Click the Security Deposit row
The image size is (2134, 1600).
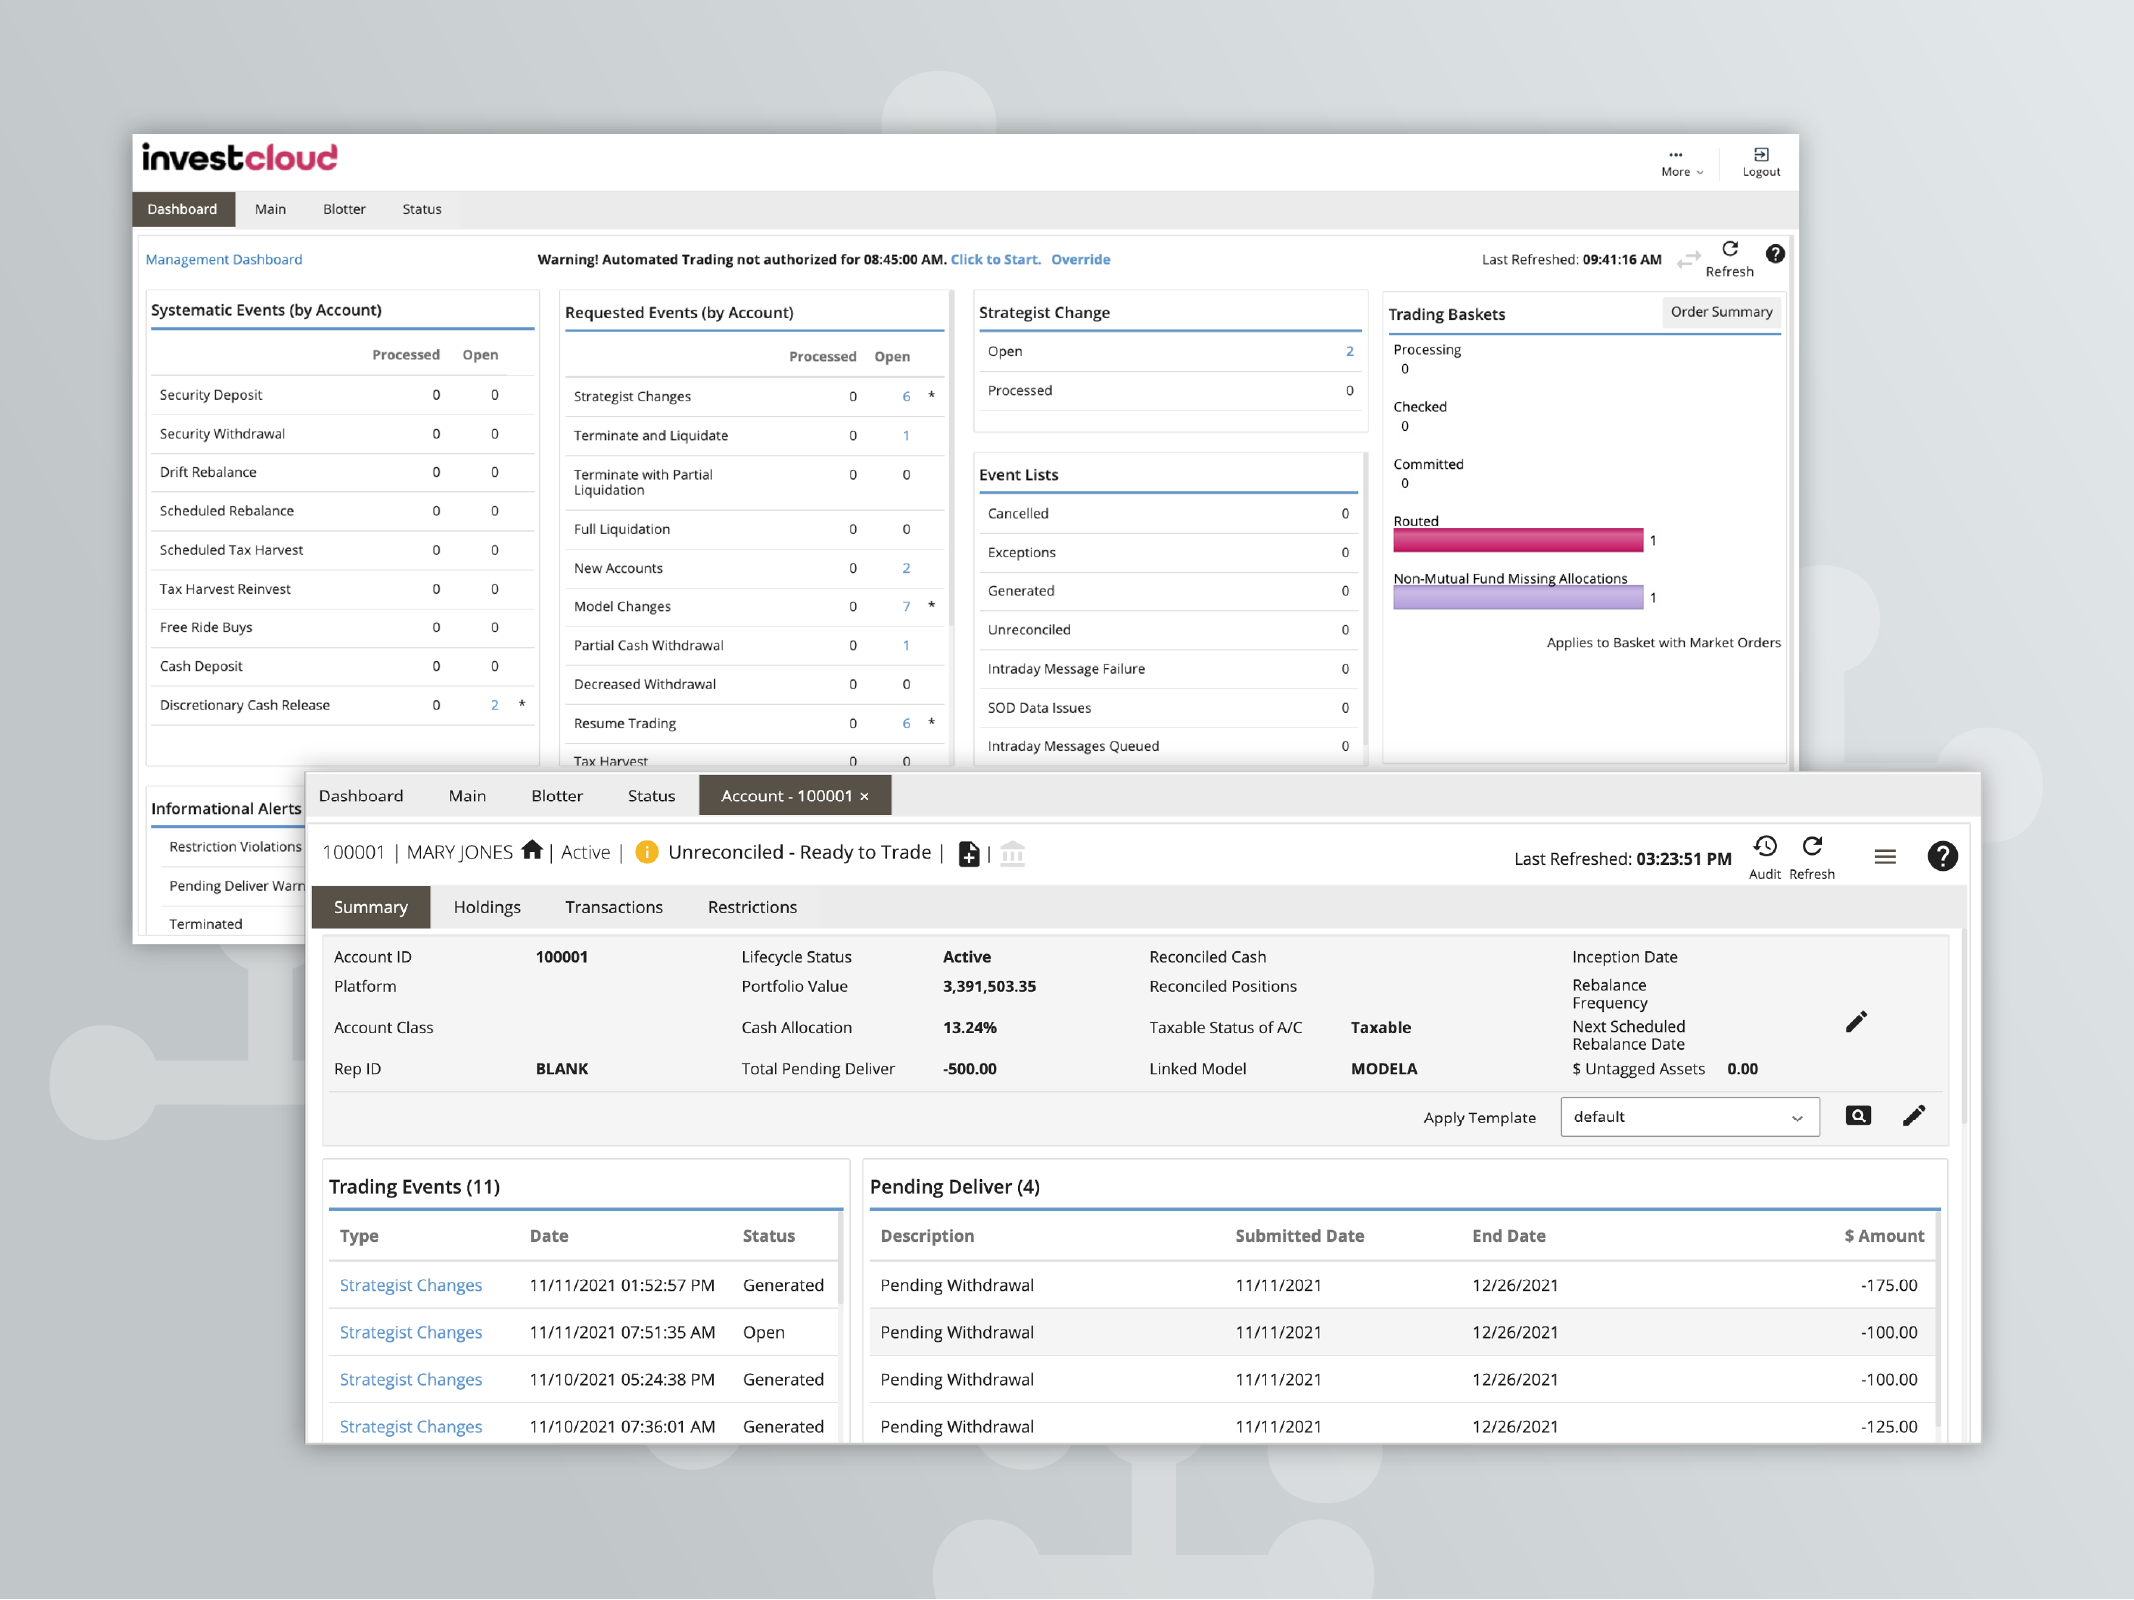[341, 396]
